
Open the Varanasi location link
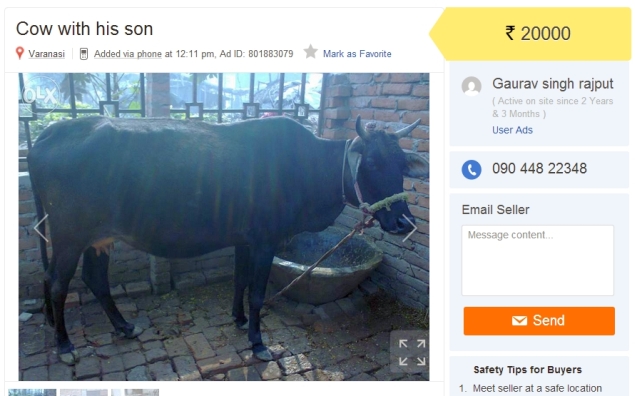click(47, 54)
